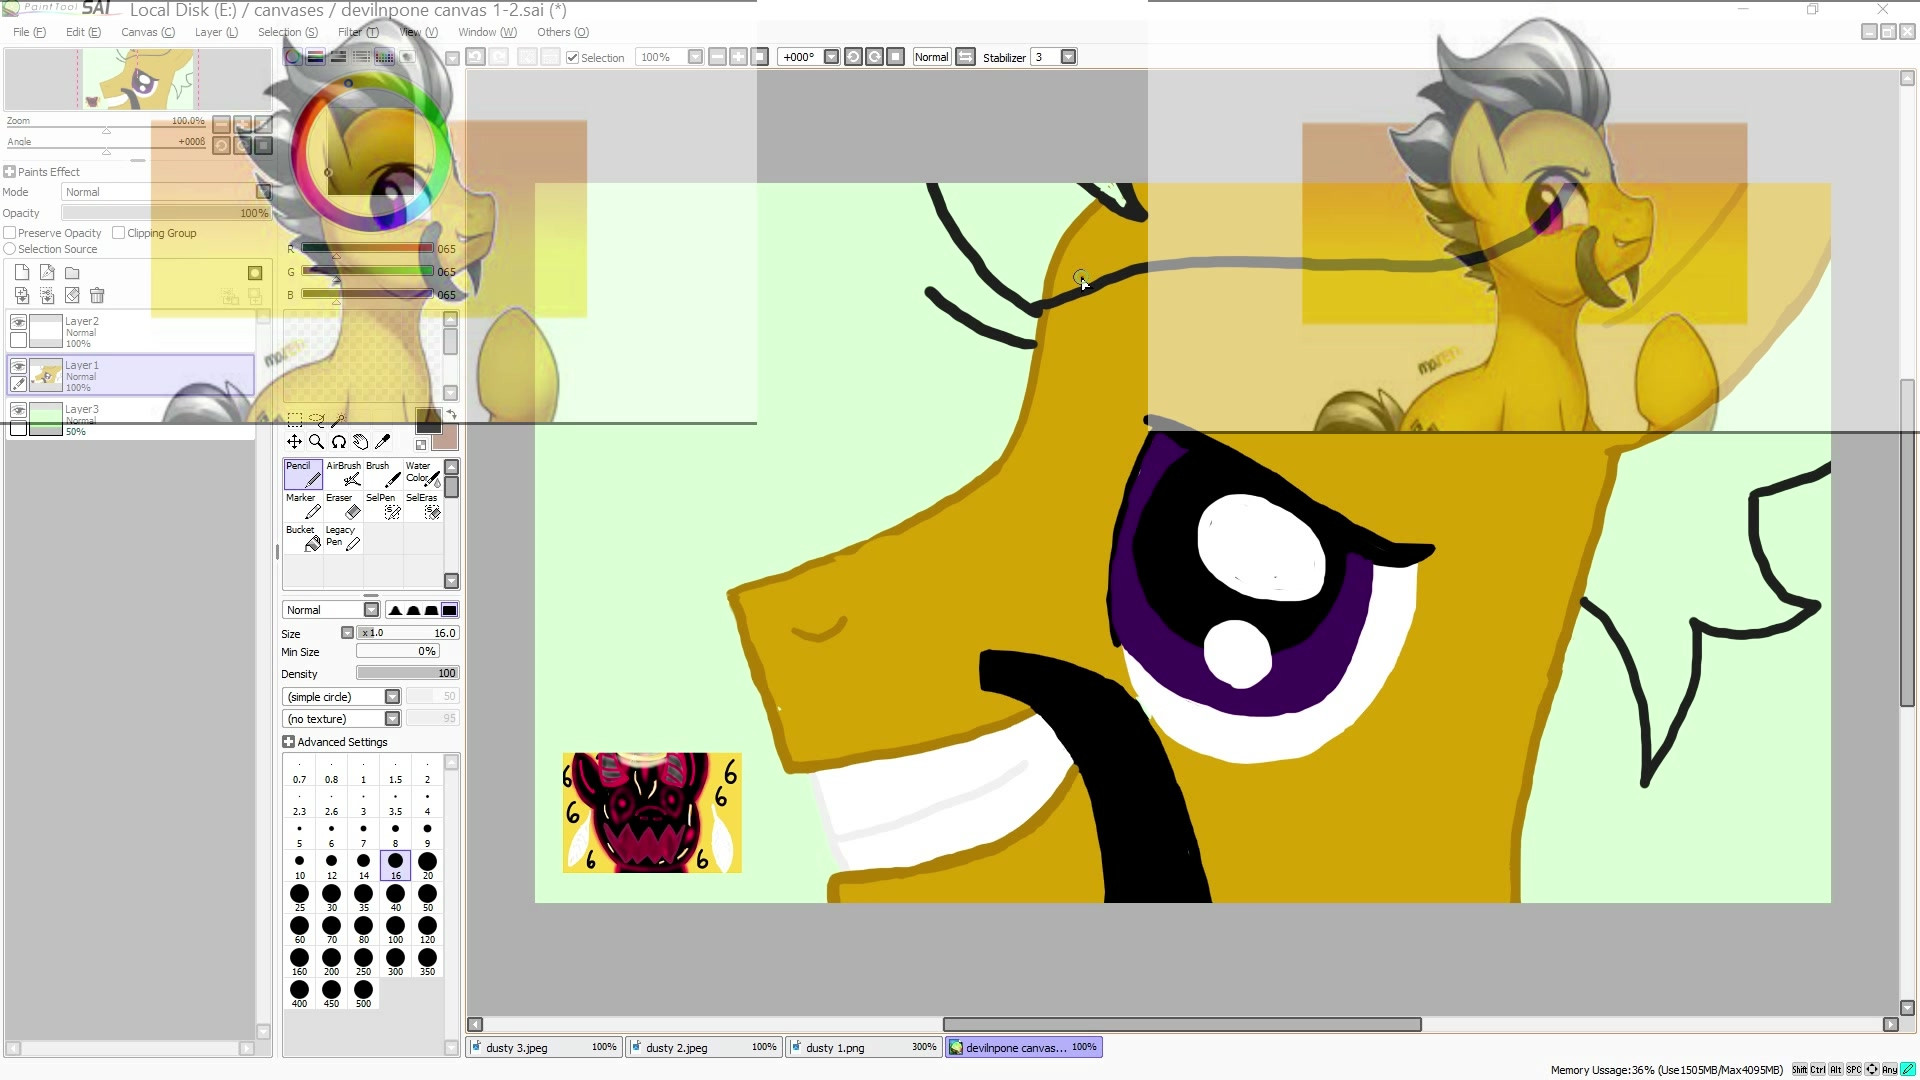Expand the Paints Effect section
This screenshot has height=1080, width=1920.
9,172
